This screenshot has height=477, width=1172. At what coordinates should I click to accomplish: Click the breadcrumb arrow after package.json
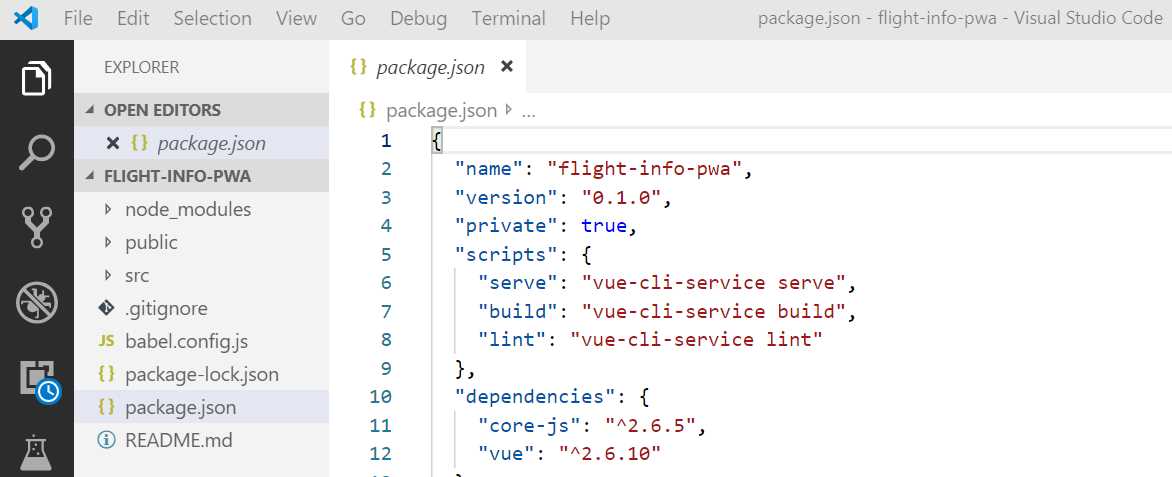[509, 111]
